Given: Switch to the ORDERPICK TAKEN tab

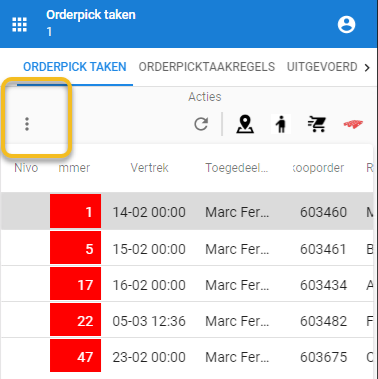Looking at the screenshot, I should click(x=75, y=67).
